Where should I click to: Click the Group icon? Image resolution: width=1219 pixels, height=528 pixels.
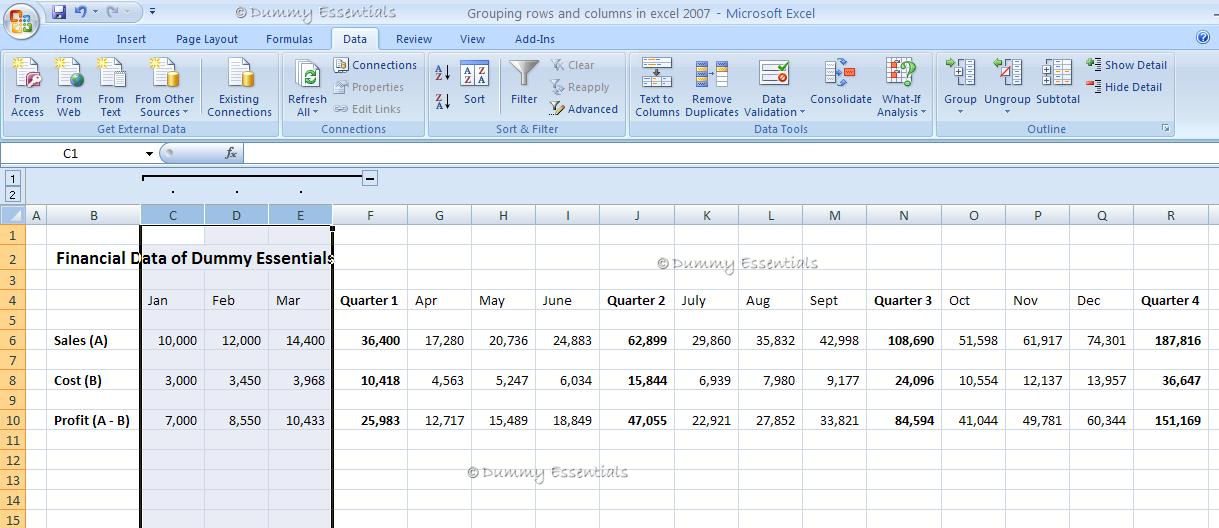coord(960,74)
